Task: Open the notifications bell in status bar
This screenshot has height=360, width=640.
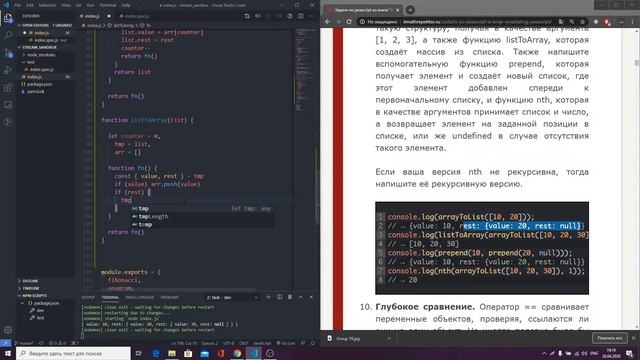Action: tap(313, 343)
